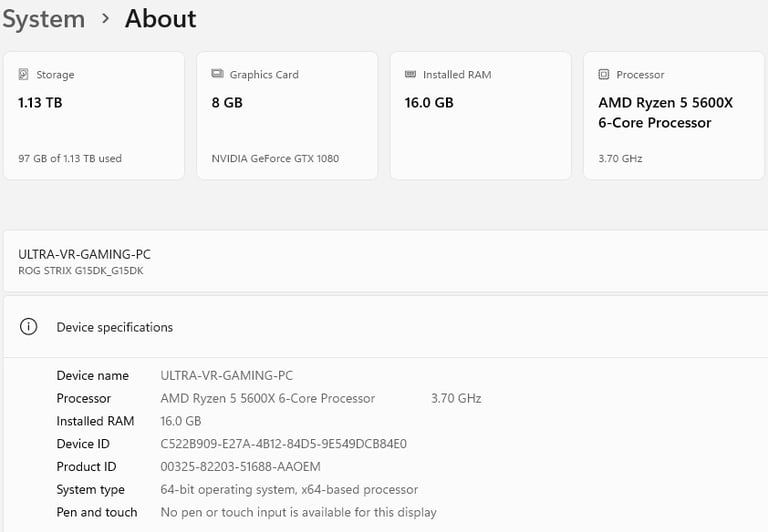Click the Installed RAM memory icon
The image size is (768, 532).
pos(410,74)
